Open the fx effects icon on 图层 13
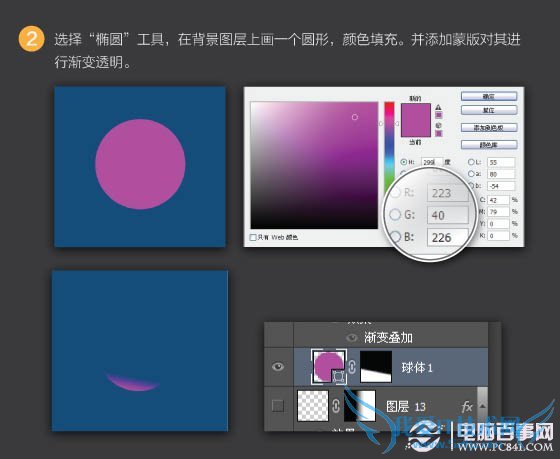 point(467,406)
